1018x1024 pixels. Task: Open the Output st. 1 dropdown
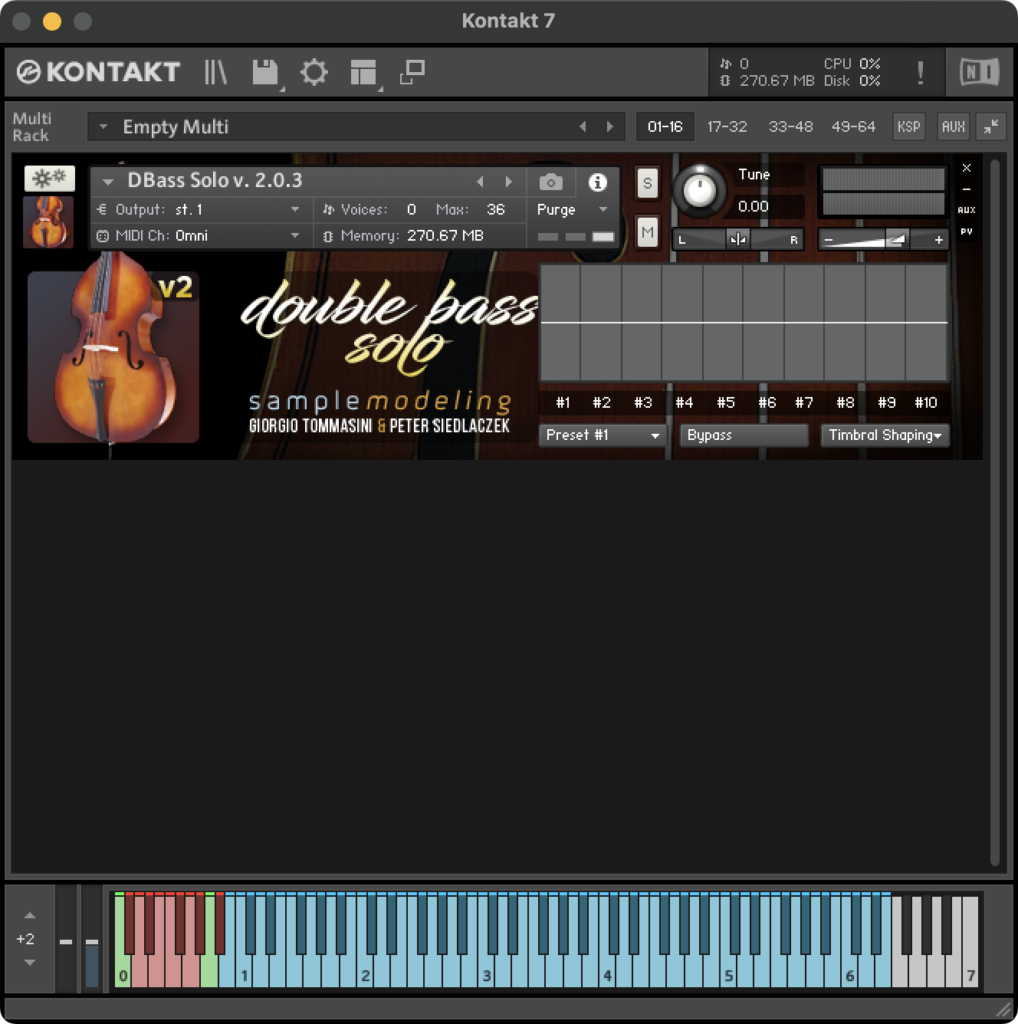click(295, 210)
